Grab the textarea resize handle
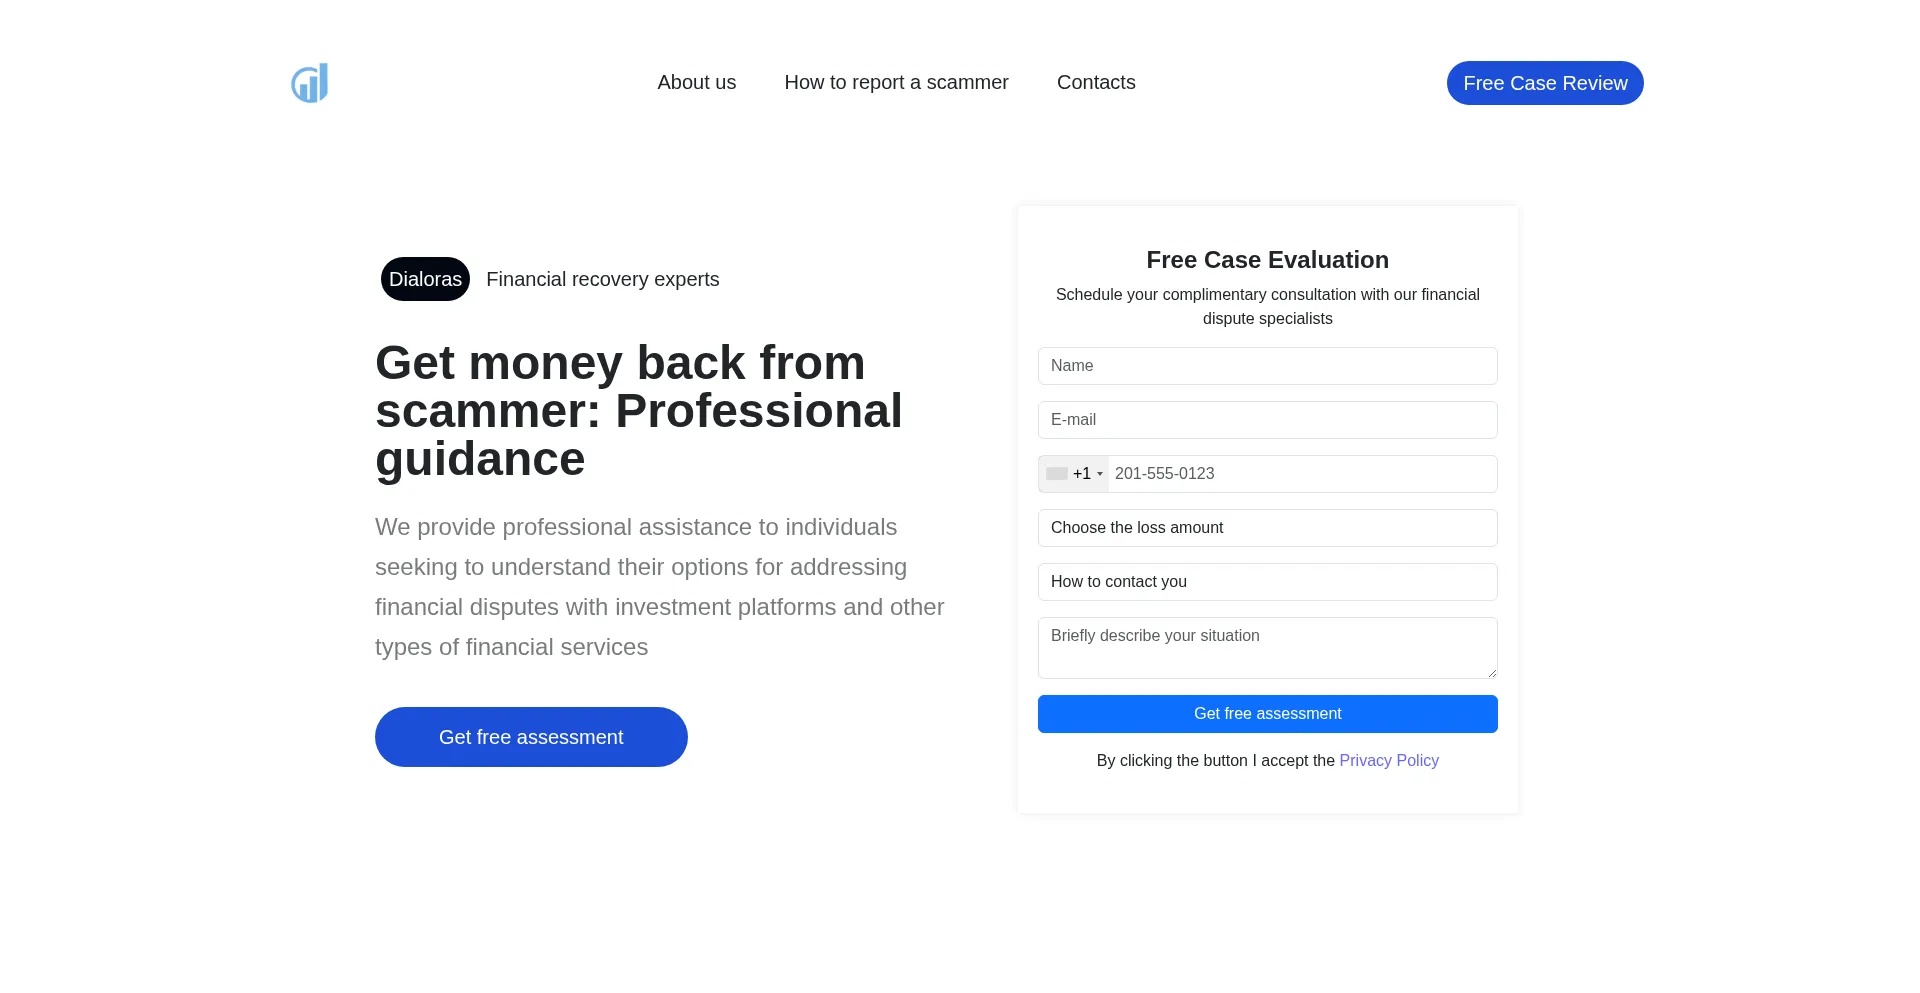The width and height of the screenshot is (1920, 993). 1491,673
